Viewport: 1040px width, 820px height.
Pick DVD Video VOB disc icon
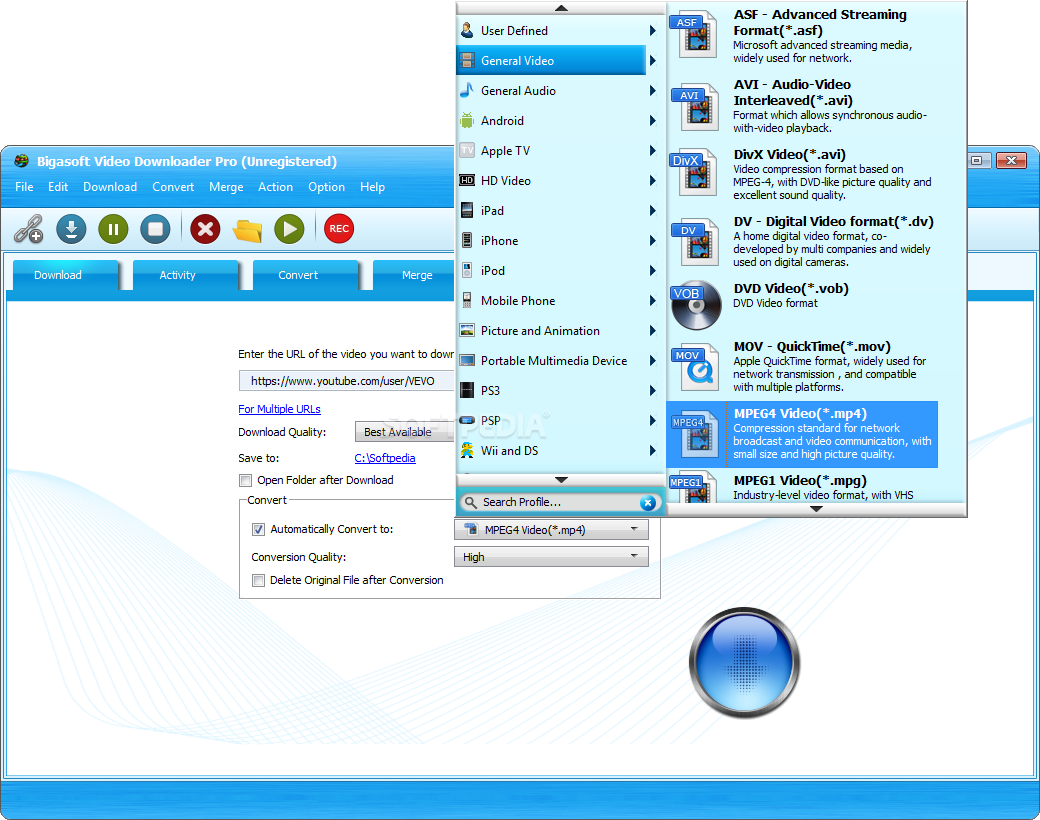(696, 305)
